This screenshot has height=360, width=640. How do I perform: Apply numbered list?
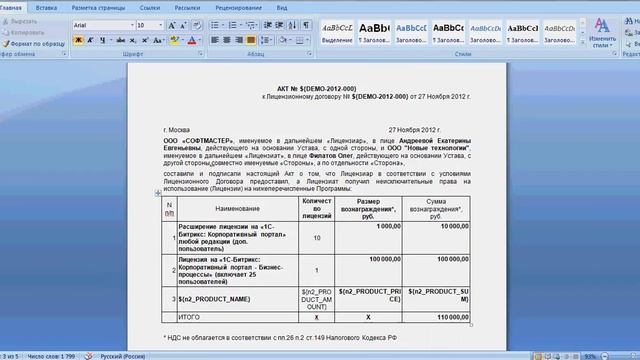tap(232, 25)
